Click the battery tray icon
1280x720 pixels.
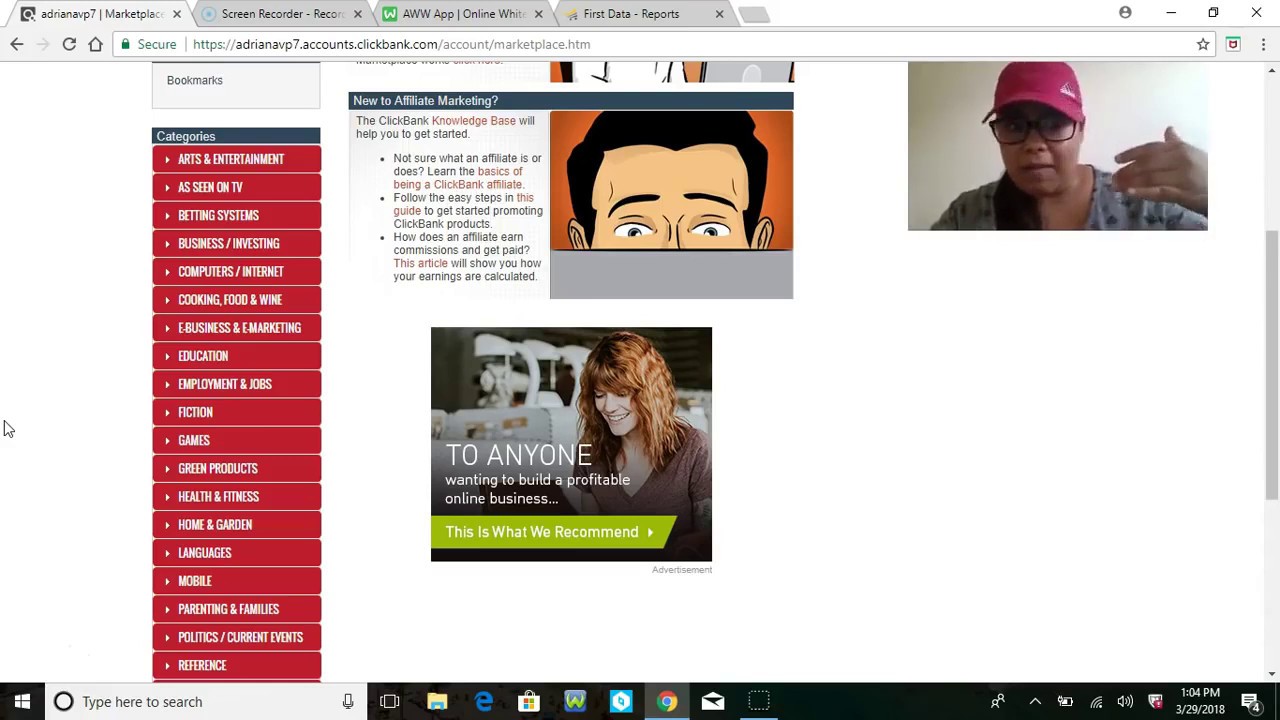pos(1065,702)
